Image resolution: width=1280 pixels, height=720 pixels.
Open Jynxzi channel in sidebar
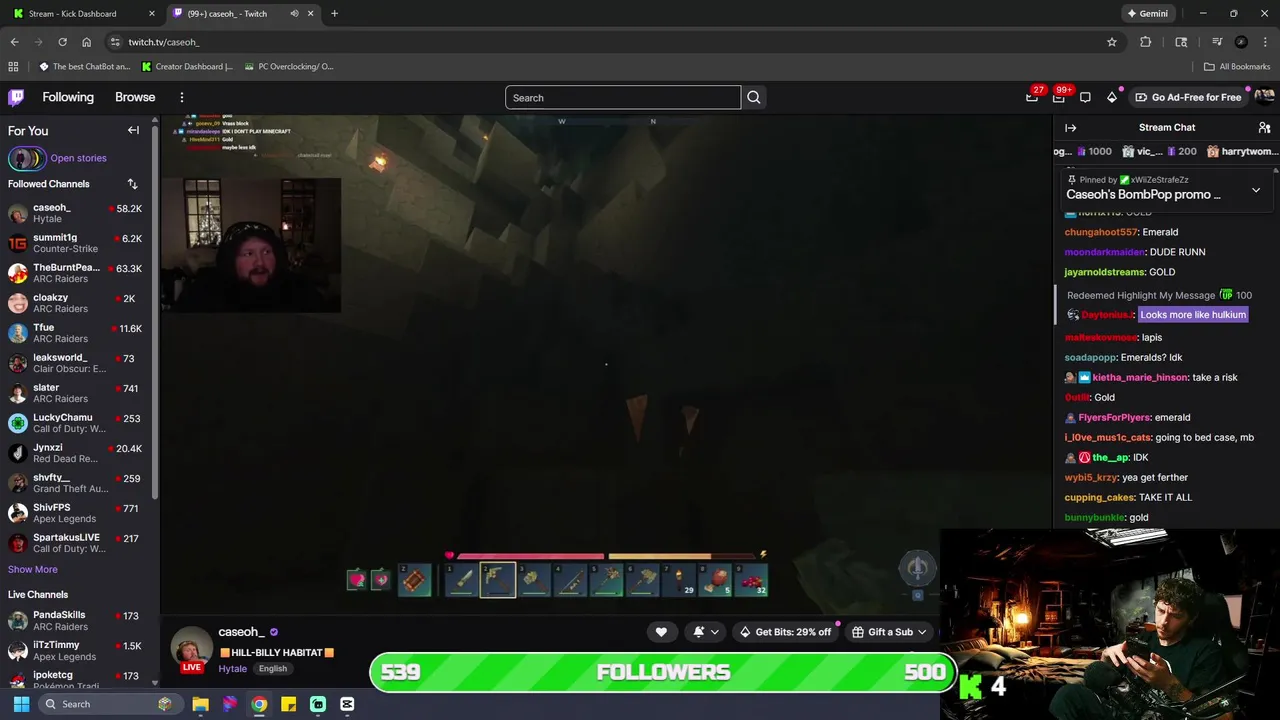78,453
